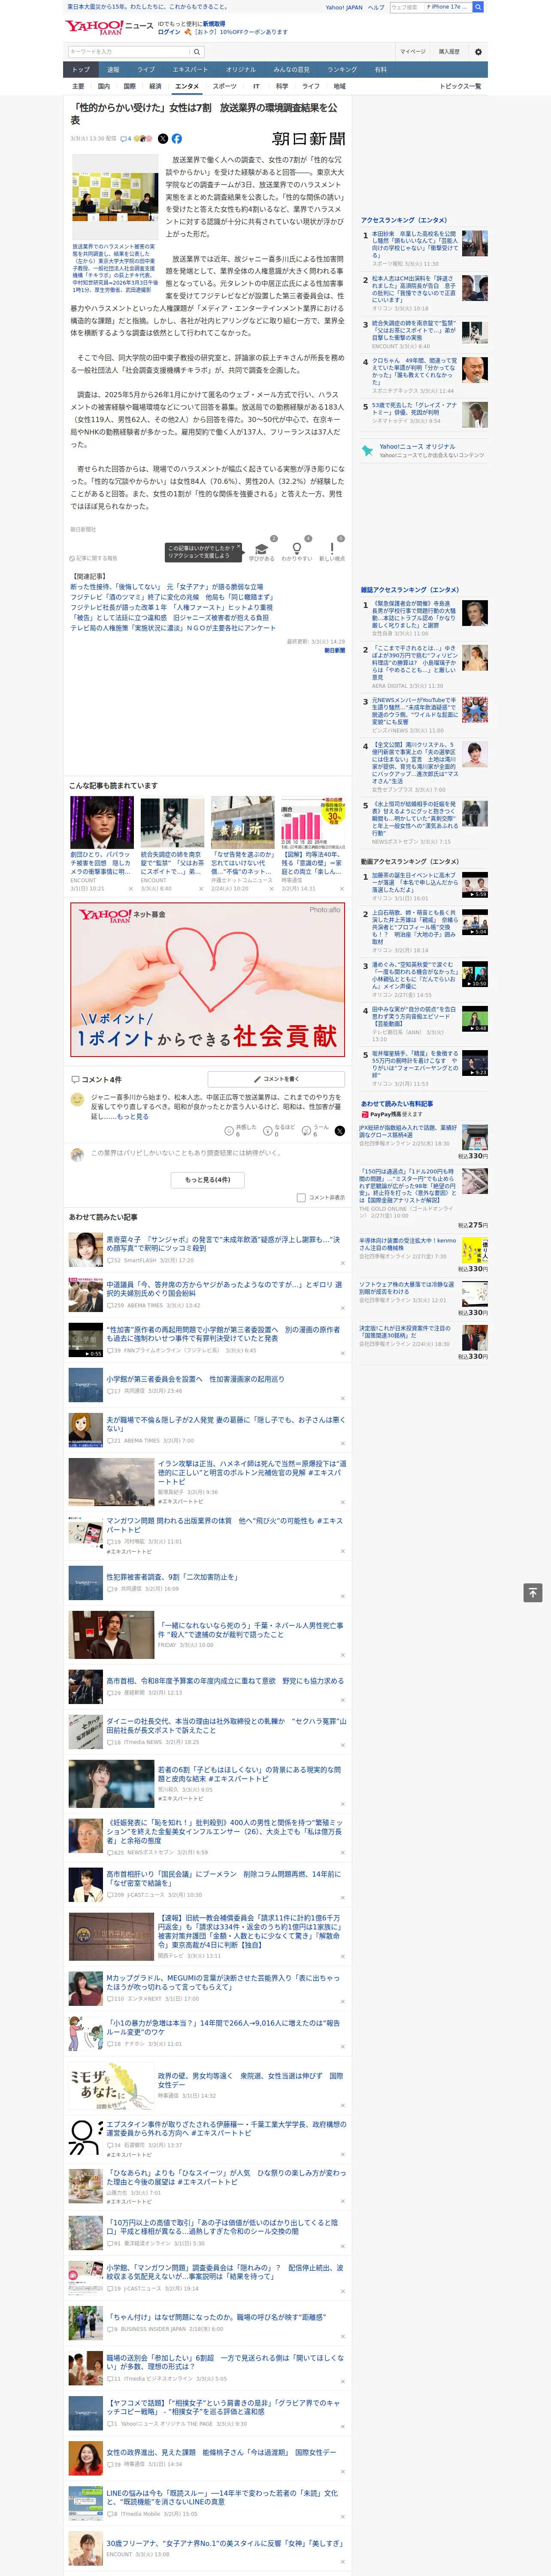Open 高市首相、令和8年度予算案 article

[225, 1681]
